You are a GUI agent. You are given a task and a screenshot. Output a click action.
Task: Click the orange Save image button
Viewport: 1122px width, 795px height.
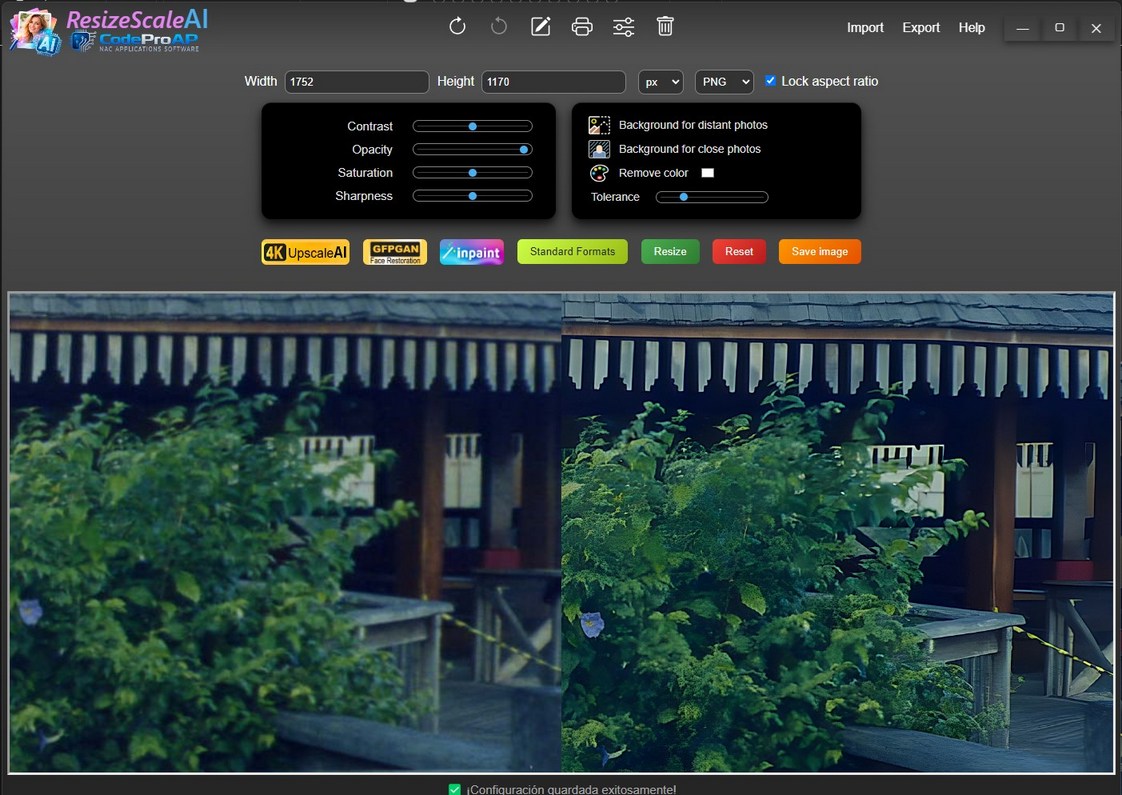coord(819,252)
